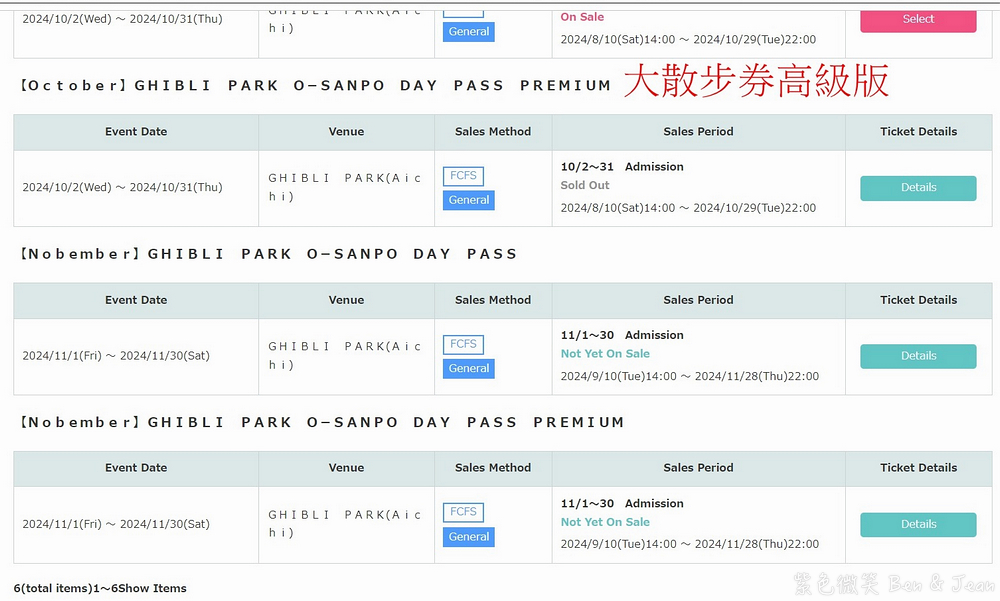Click General badge in October Premium row

coord(469,200)
